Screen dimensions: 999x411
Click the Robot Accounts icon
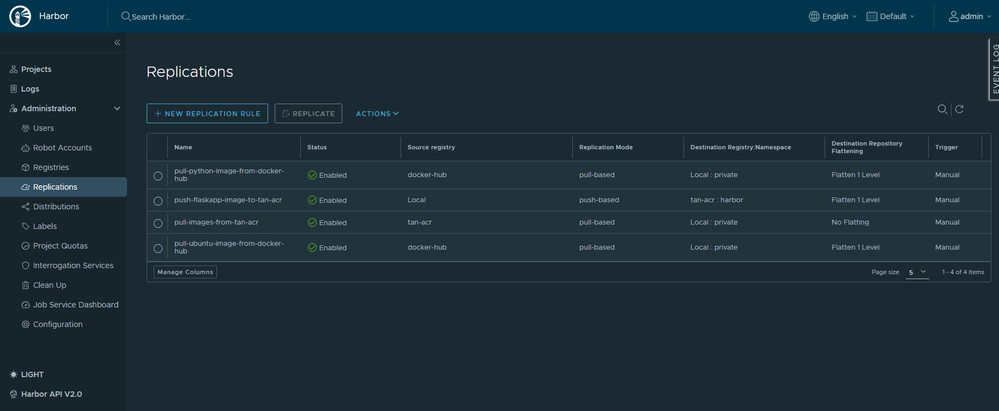[25, 148]
